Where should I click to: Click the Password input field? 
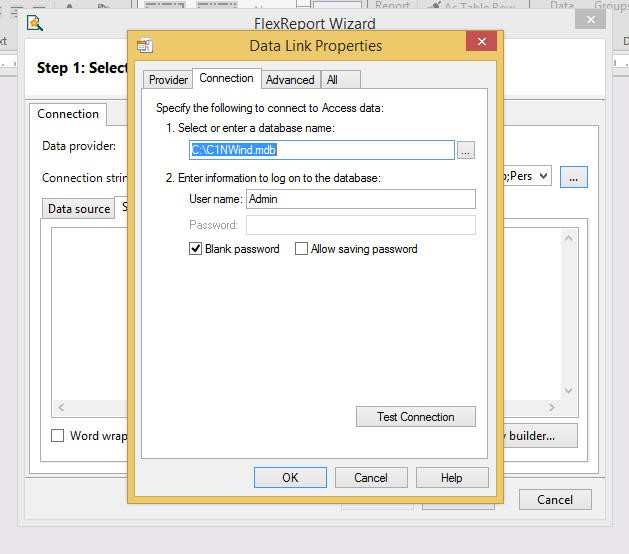coord(361,225)
